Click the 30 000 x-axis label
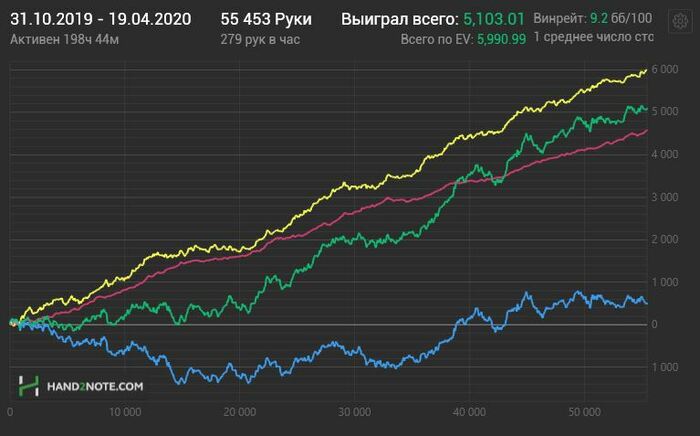Image resolution: width=700 pixels, height=436 pixels. tap(354, 411)
